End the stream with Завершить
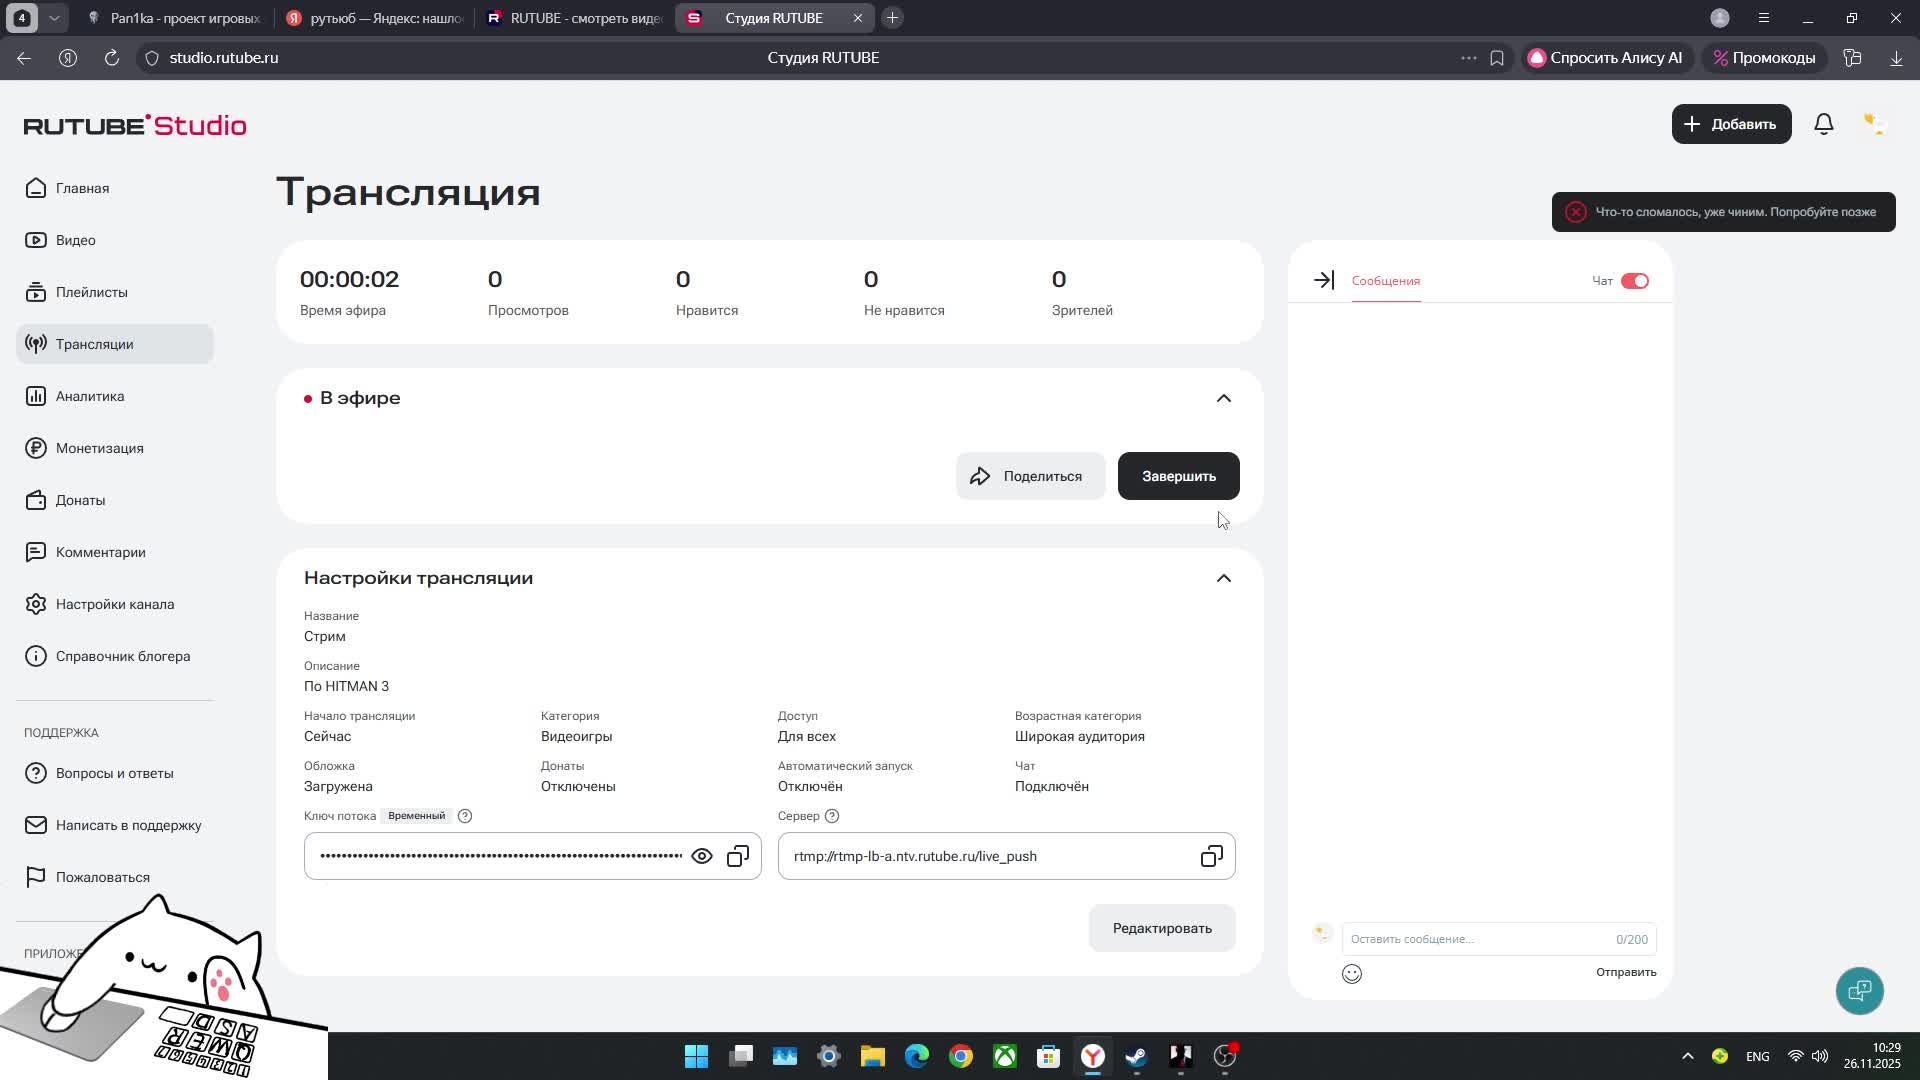The width and height of the screenshot is (1920, 1080). coord(1178,476)
